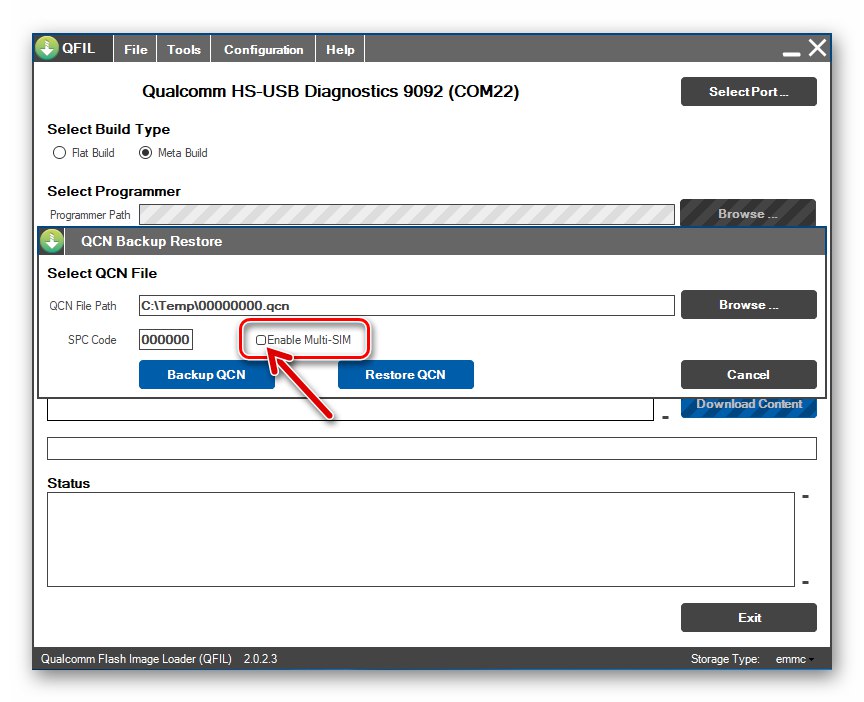Select the Flat Build radio button
The image size is (864, 702).
click(59, 153)
